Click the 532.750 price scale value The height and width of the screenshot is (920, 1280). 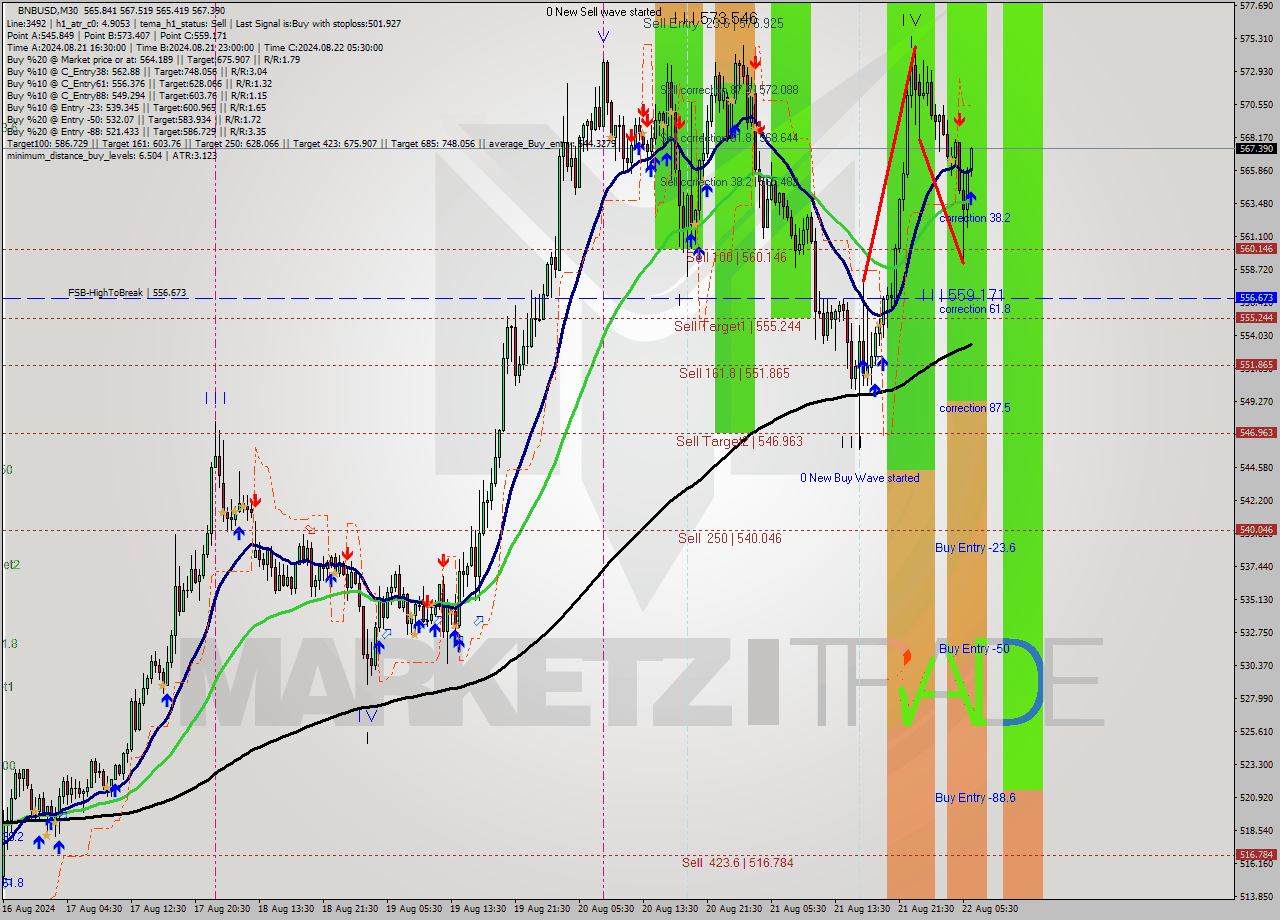tap(1255, 632)
